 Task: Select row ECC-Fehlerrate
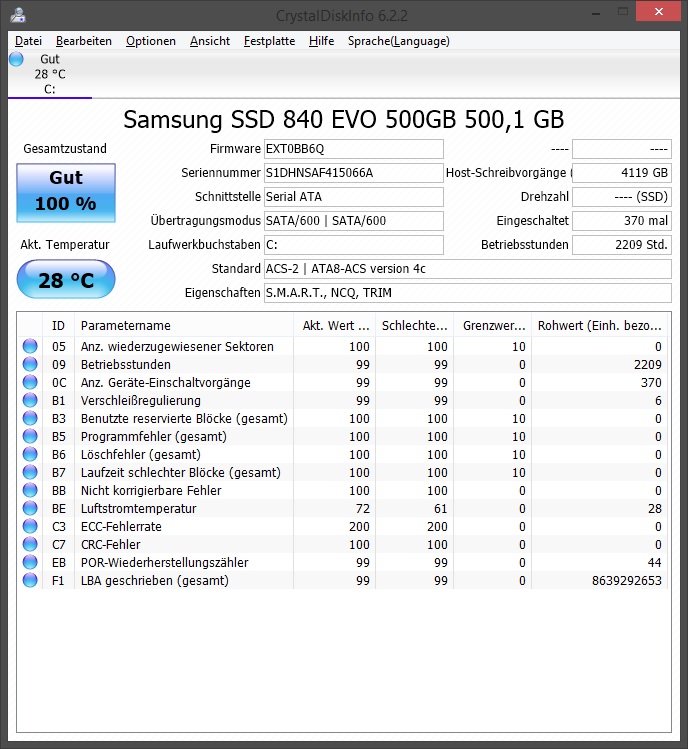pyautogui.click(x=343, y=526)
